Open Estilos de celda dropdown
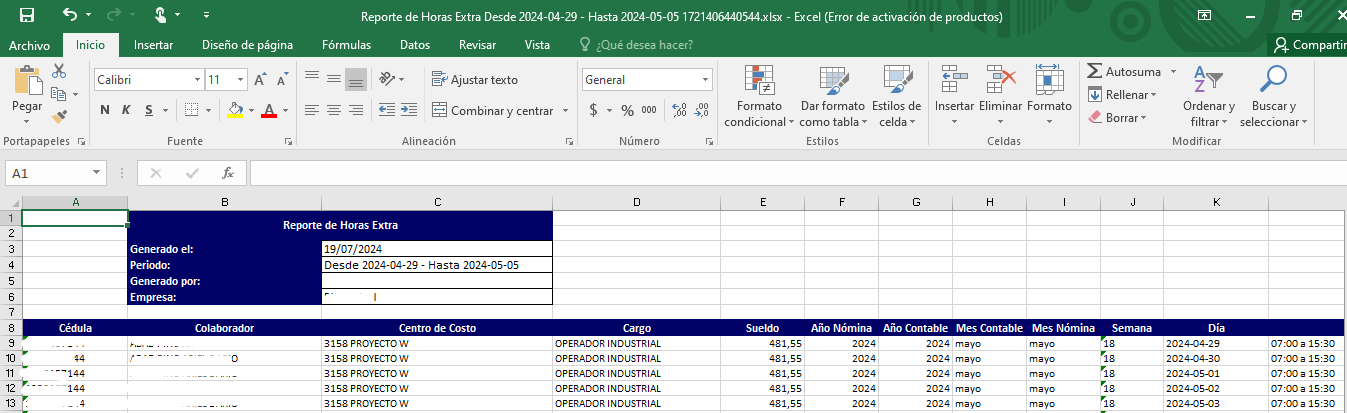The width and height of the screenshot is (1347, 413). coord(897,97)
